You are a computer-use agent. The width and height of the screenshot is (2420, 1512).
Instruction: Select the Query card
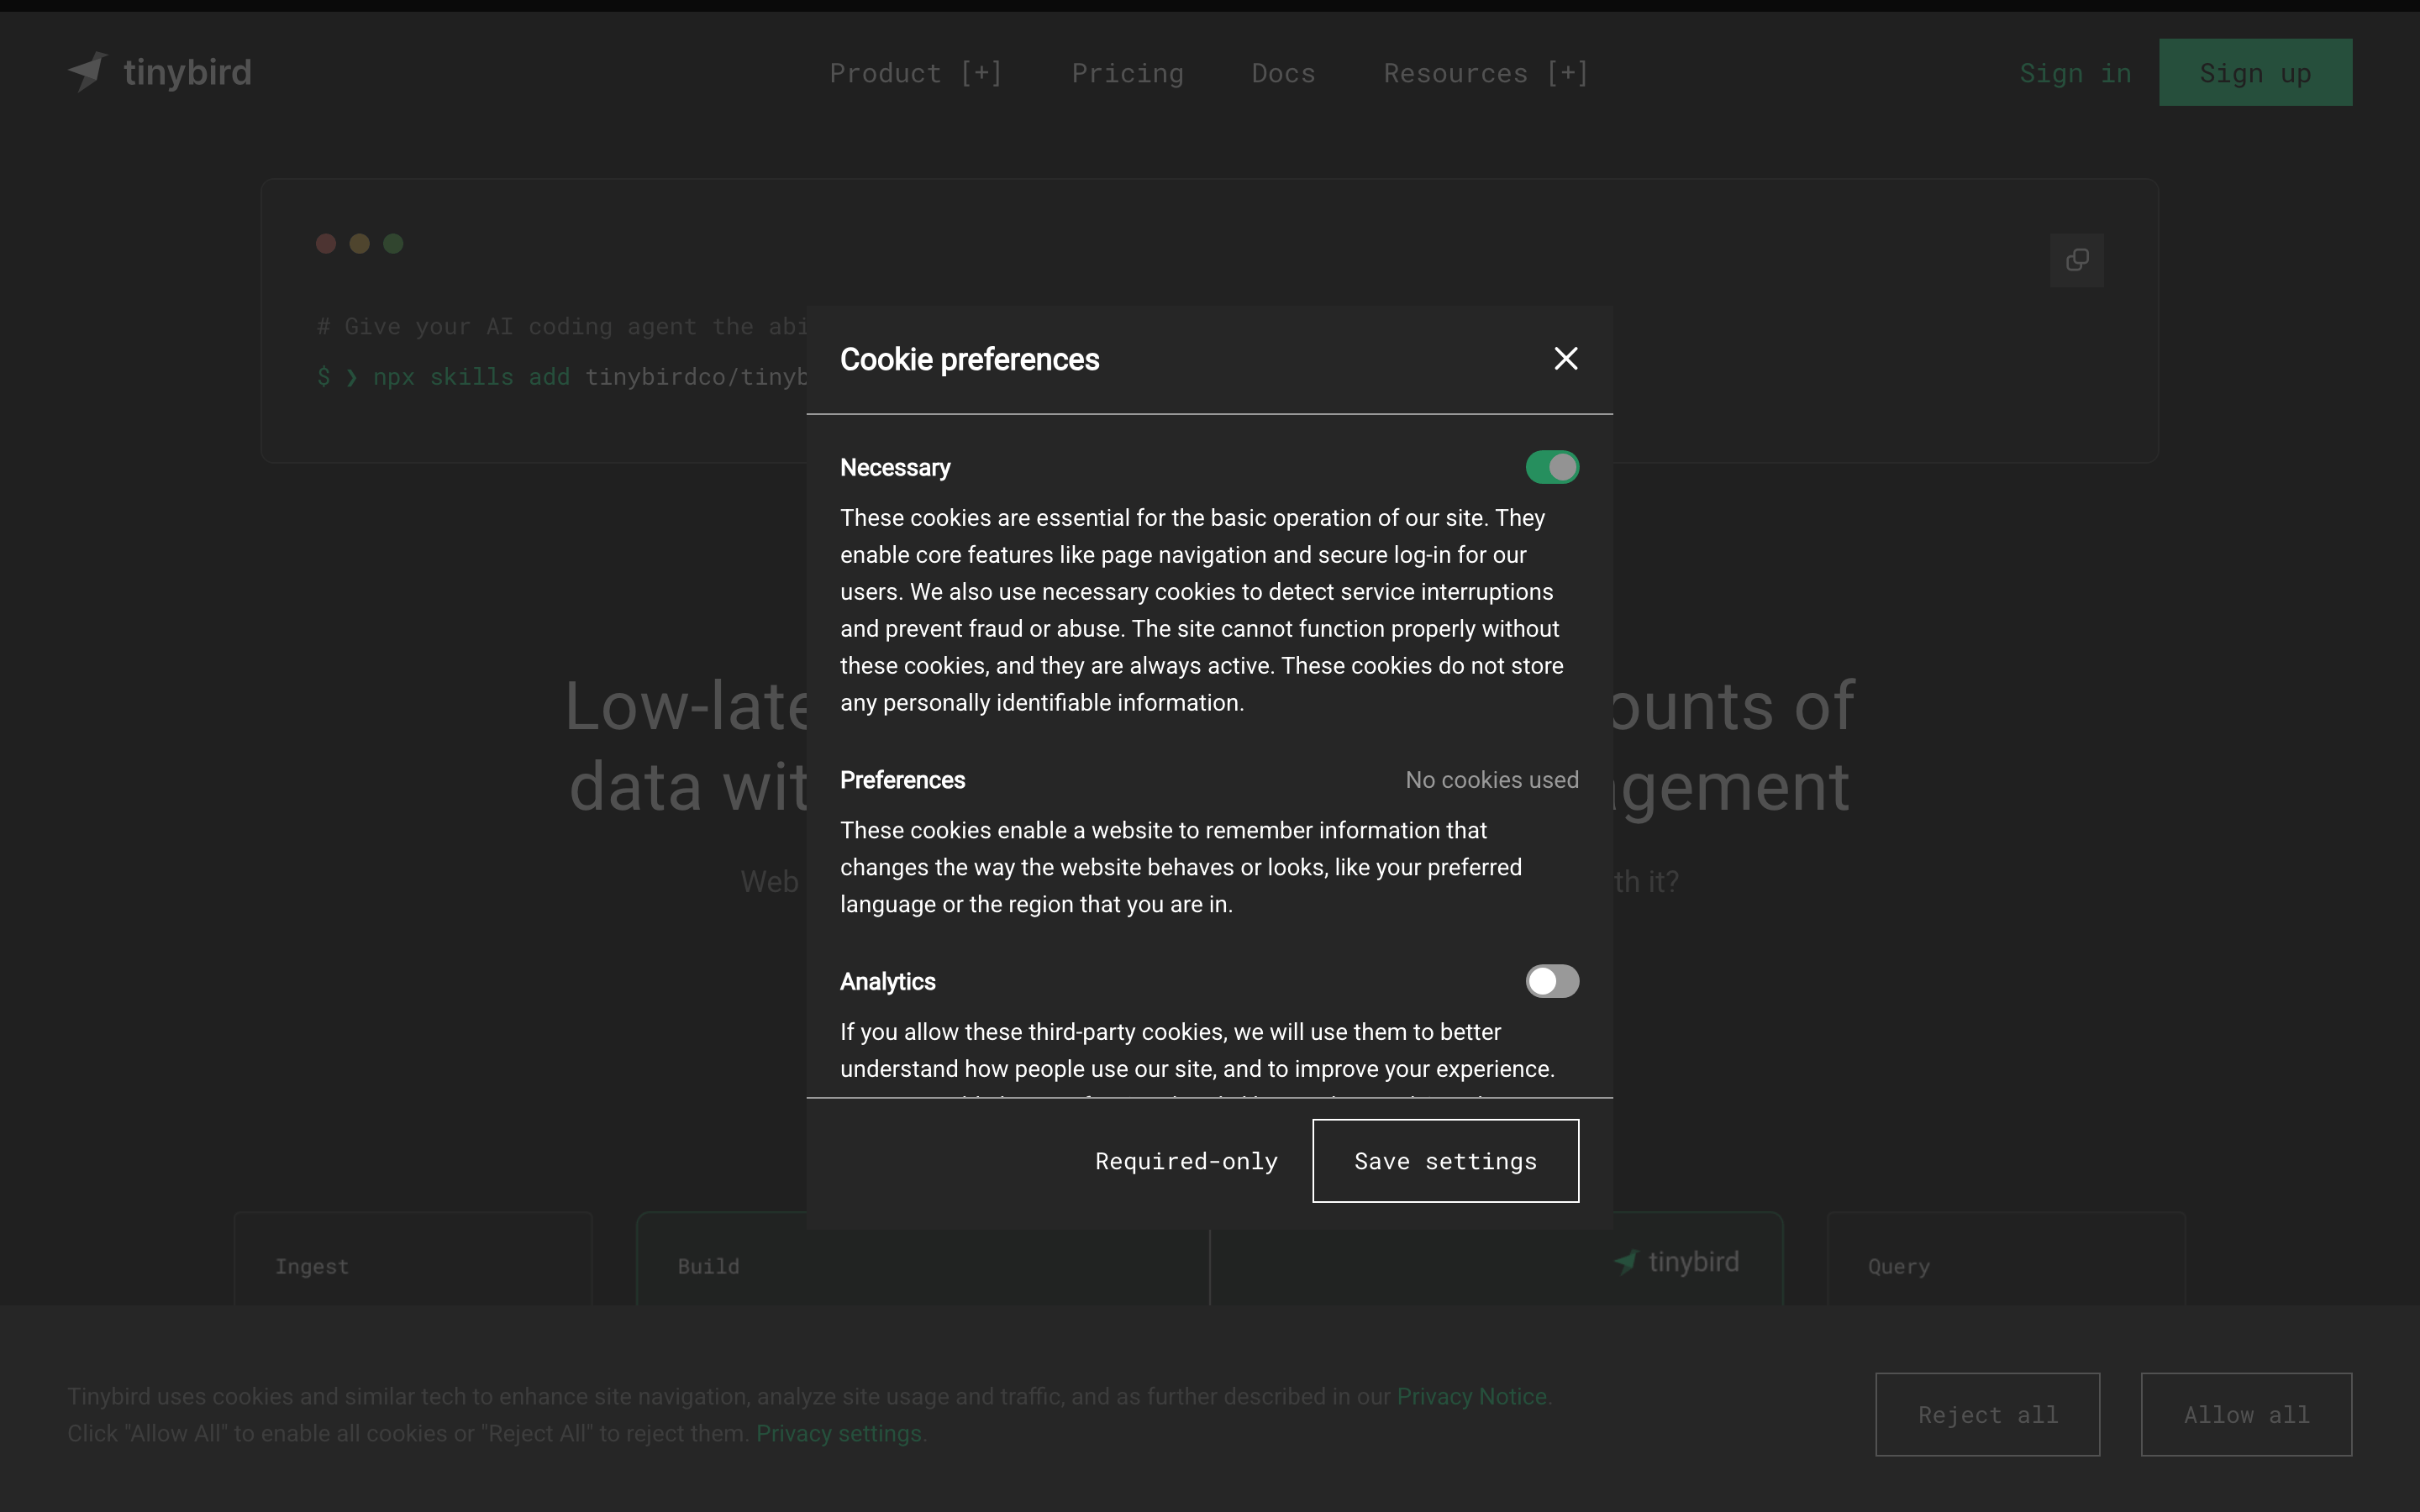2006,1259
